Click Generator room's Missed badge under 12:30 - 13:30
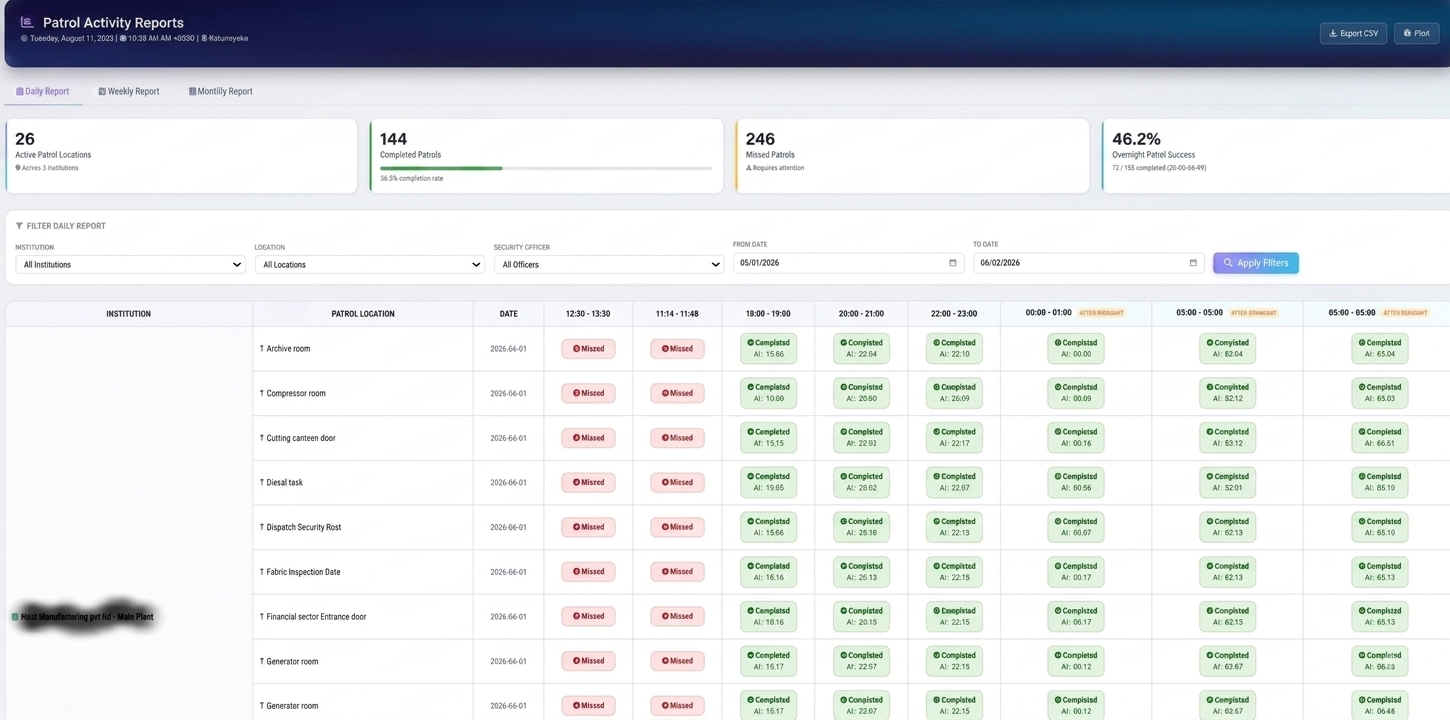Viewport: 1450px width, 720px height. click(x=588, y=661)
